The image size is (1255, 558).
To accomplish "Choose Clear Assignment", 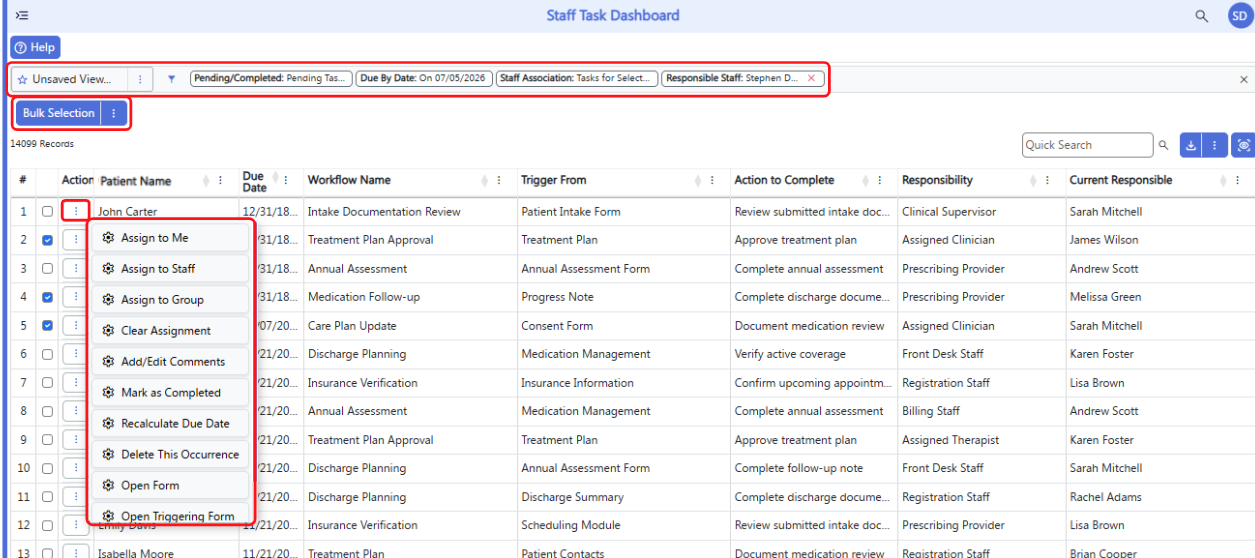I will pyautogui.click(x=171, y=331).
